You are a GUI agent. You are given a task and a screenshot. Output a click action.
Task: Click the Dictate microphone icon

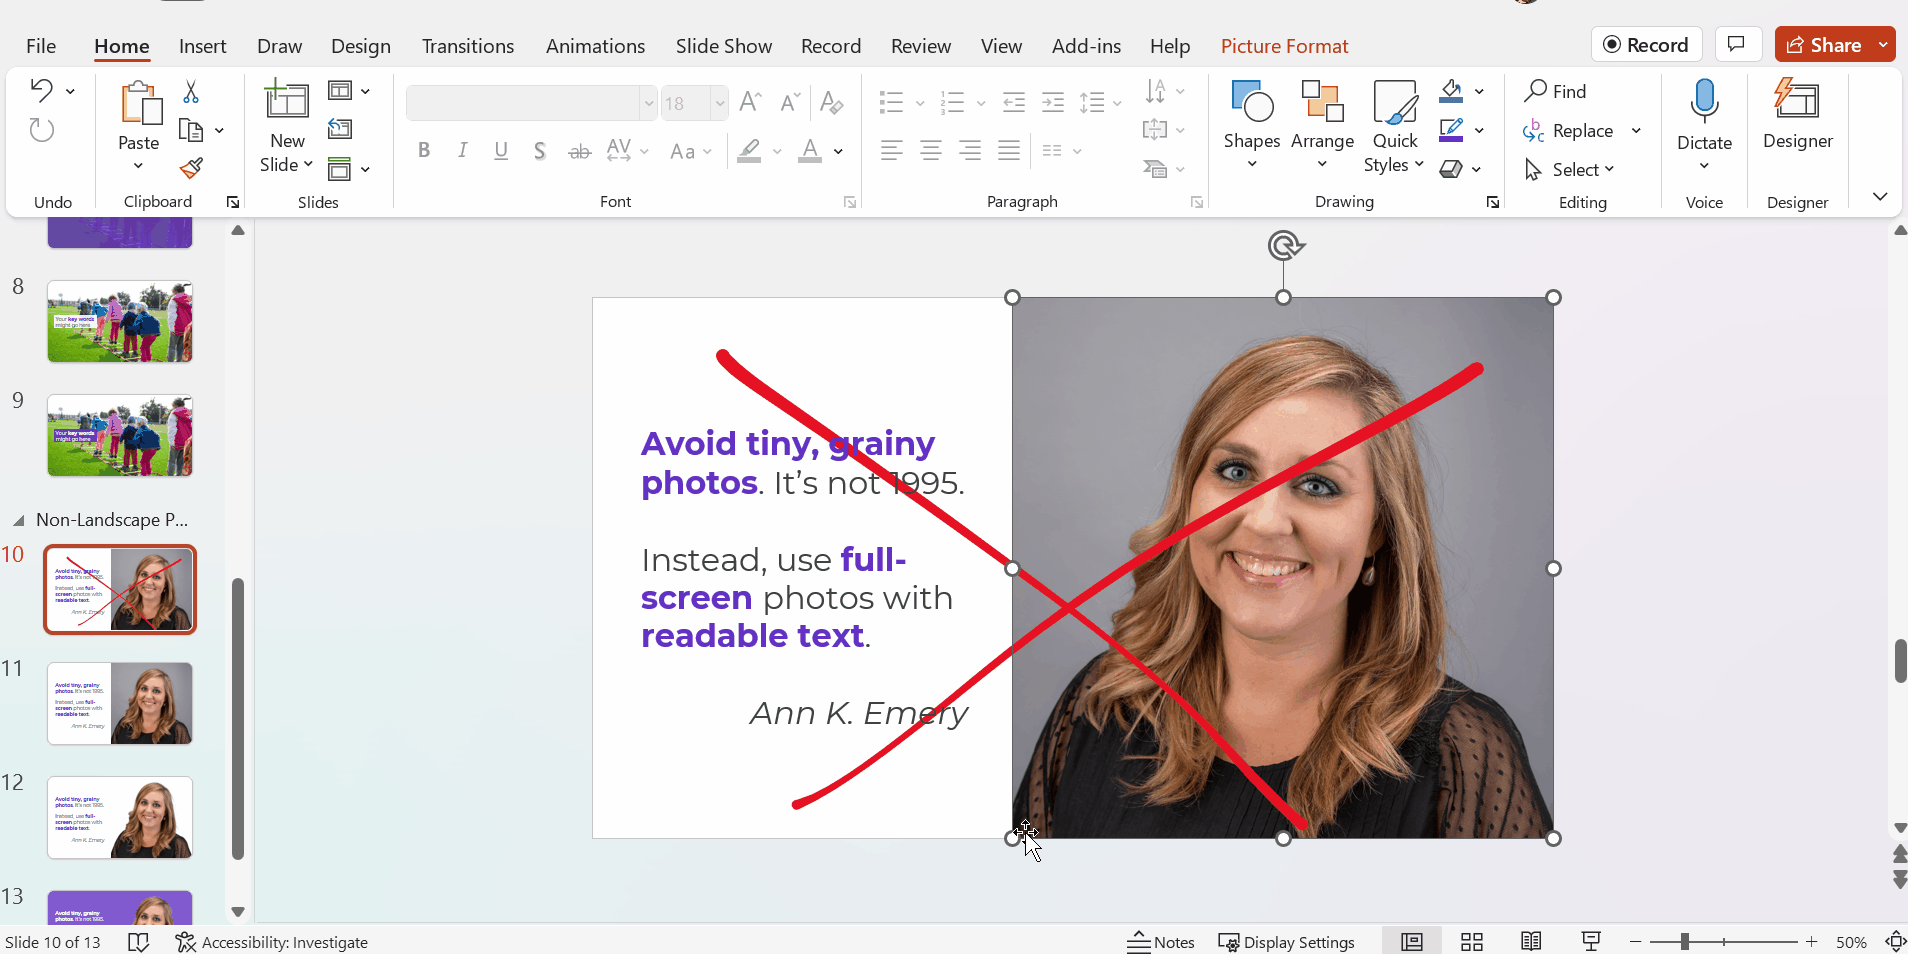(x=1704, y=102)
